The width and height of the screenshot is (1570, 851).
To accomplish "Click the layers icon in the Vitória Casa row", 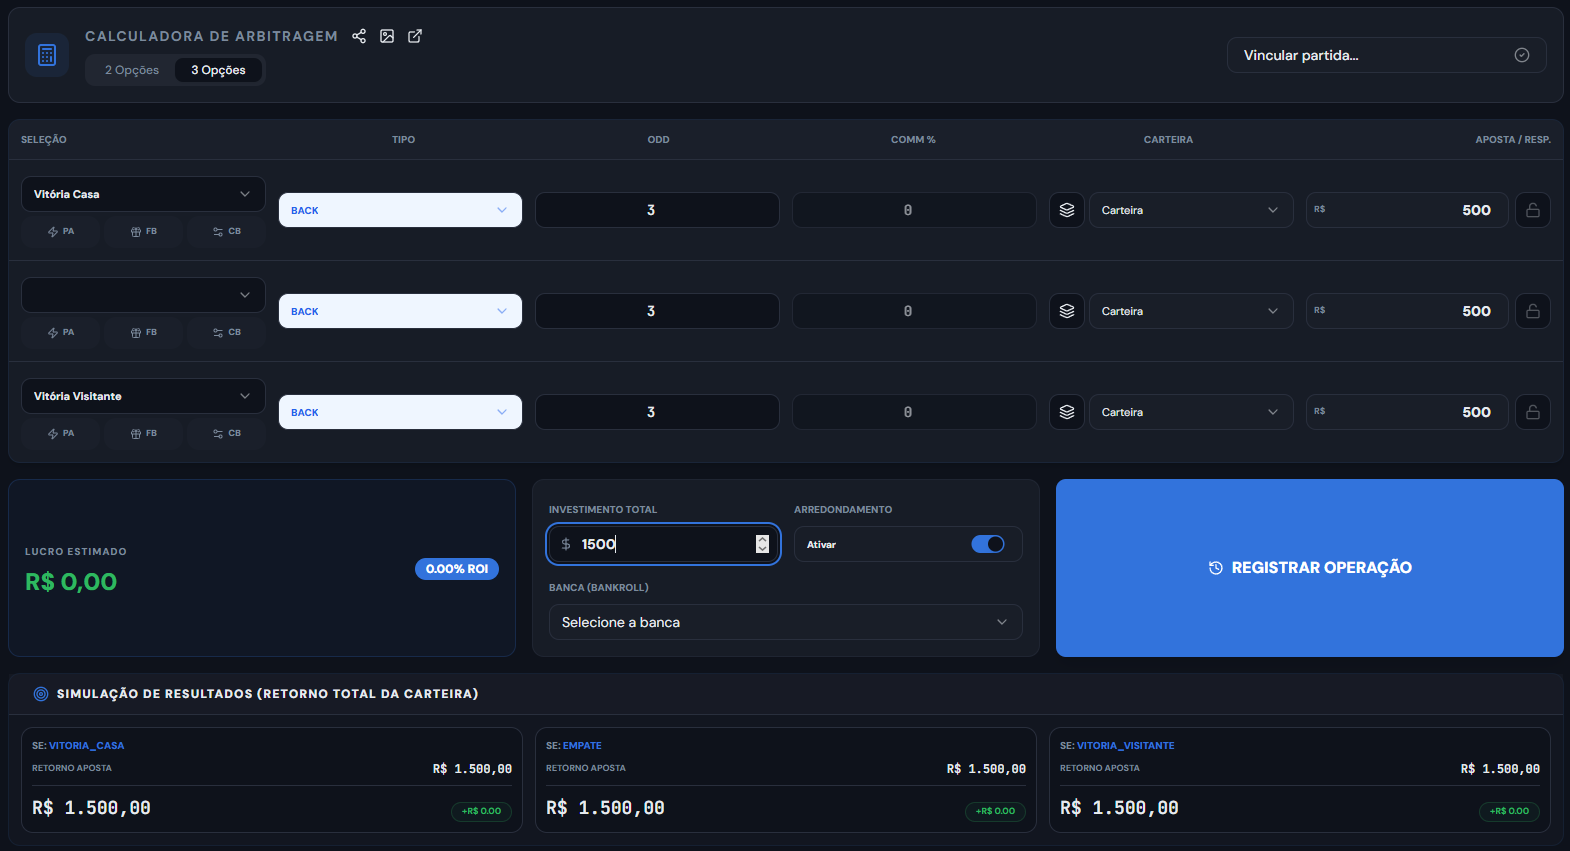I will [x=1067, y=210].
